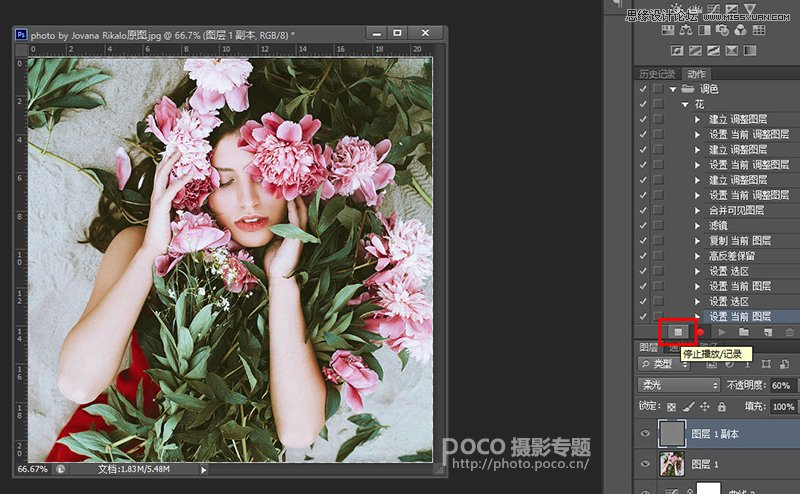Click document size 文档:1.83M/5.48M
The image size is (800, 494).
coord(134,469)
